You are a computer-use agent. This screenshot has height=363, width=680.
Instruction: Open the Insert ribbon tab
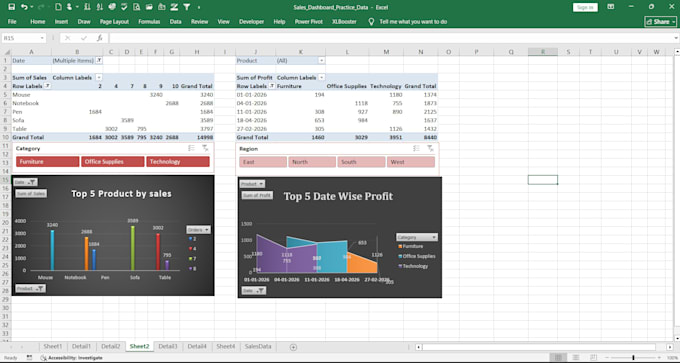pos(61,22)
